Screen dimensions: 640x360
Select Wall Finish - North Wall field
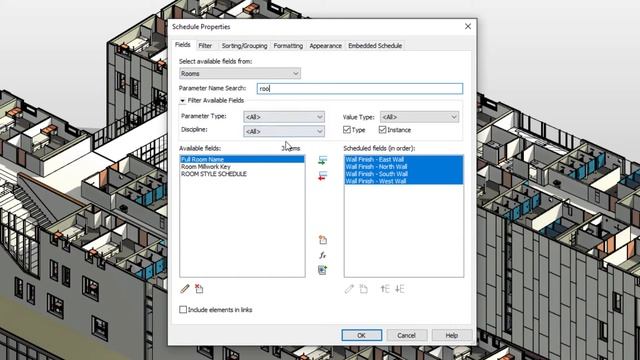tap(404, 167)
